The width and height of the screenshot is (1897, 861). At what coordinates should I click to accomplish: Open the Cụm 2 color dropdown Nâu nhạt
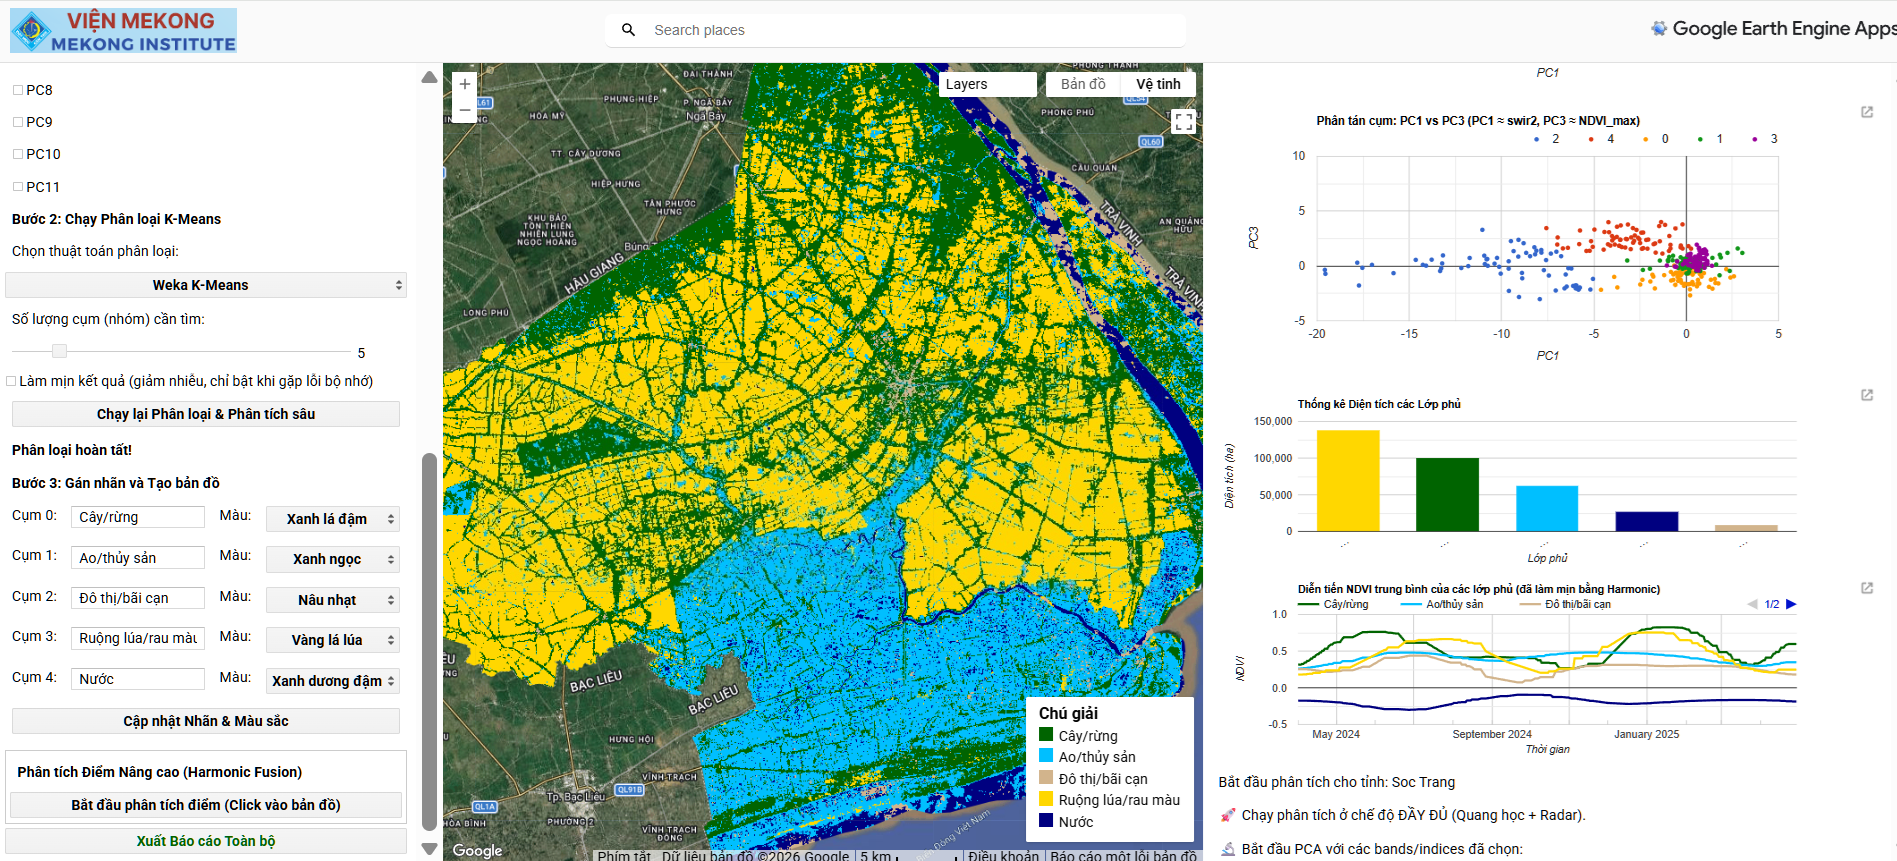(x=333, y=600)
